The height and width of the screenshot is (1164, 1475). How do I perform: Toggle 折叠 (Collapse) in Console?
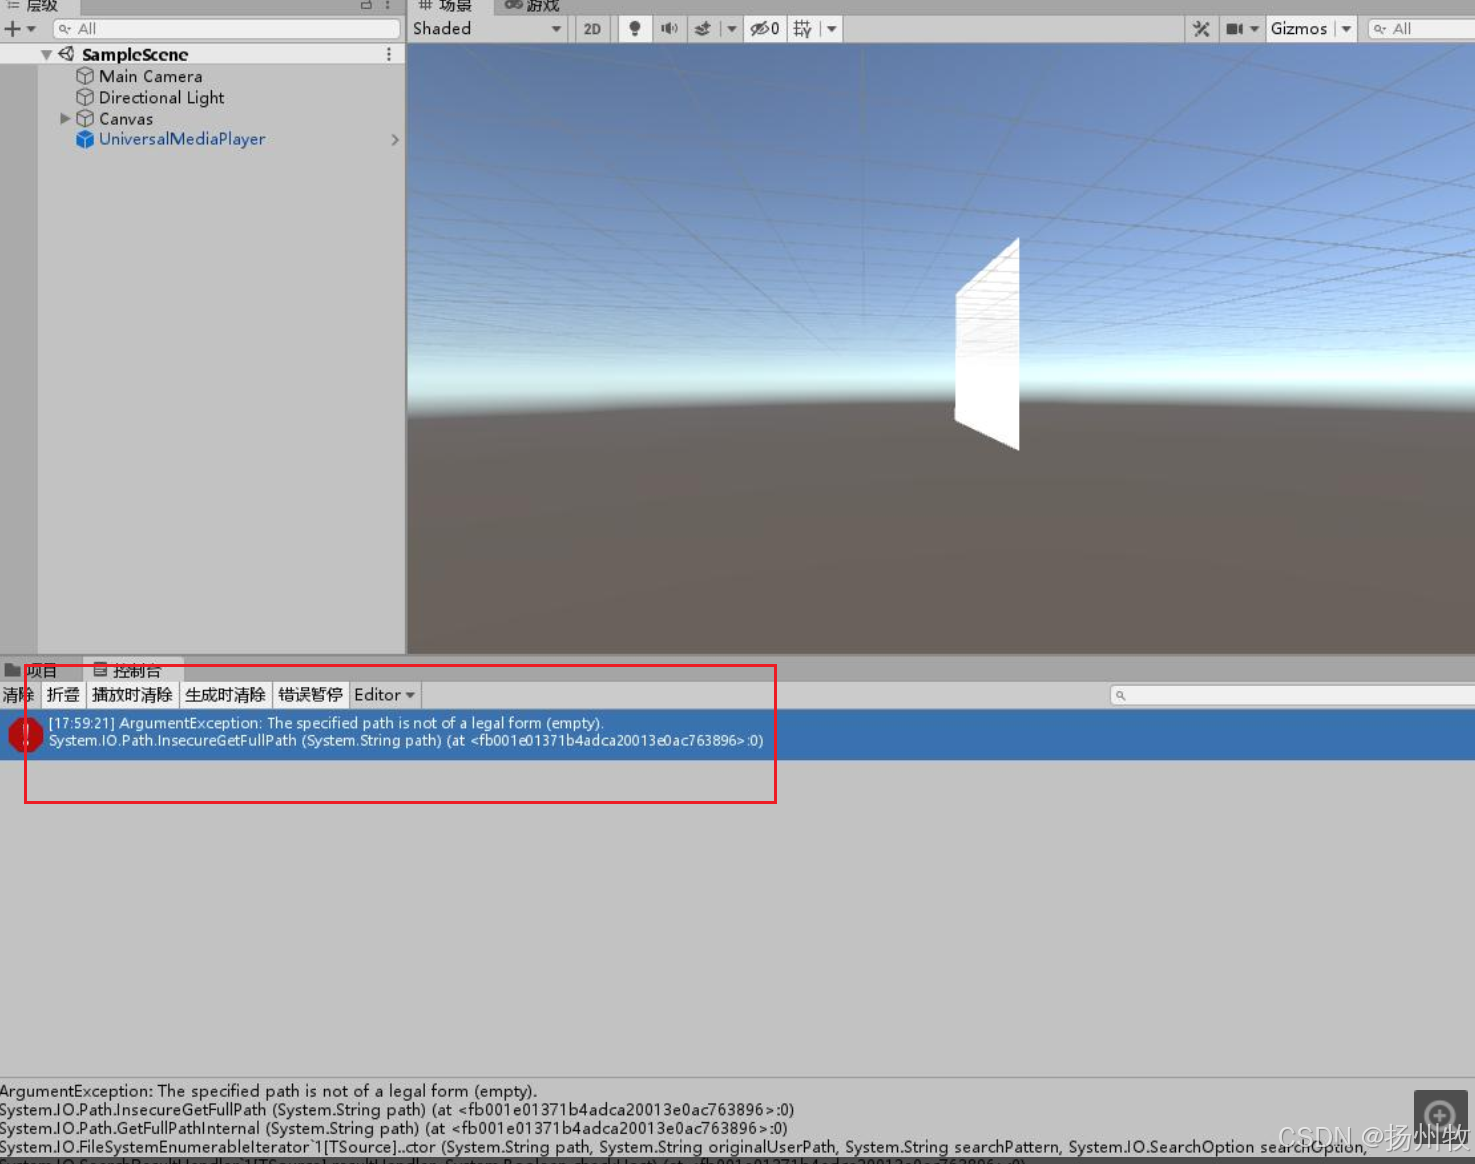click(x=62, y=694)
